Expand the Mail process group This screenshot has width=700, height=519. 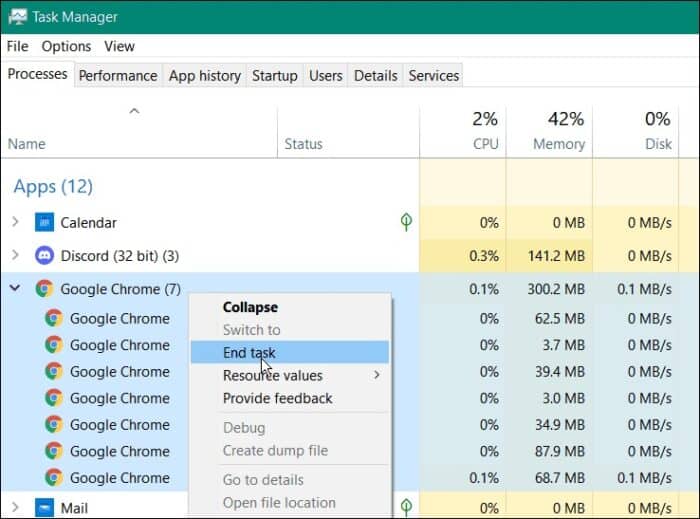click(15, 508)
